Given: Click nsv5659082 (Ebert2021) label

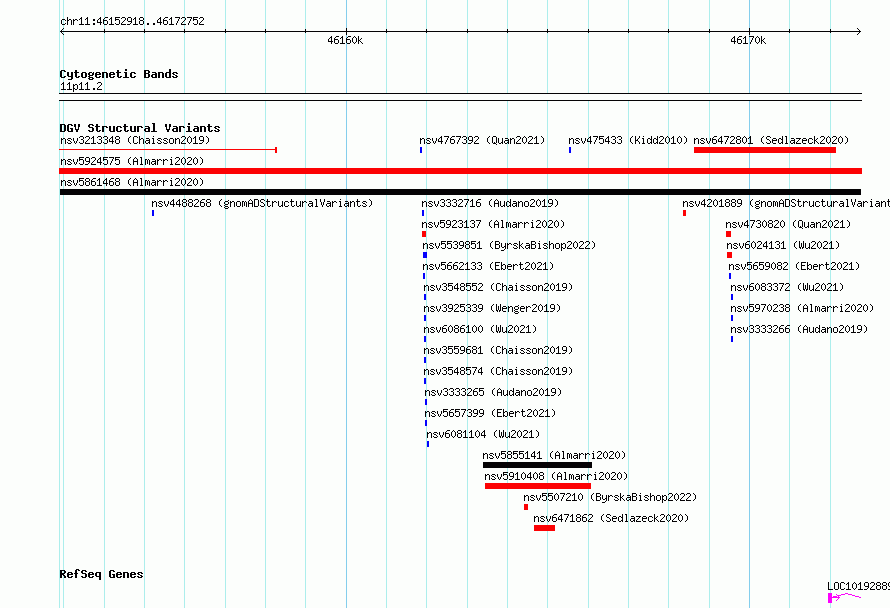Looking at the screenshot, I should (x=794, y=266).
